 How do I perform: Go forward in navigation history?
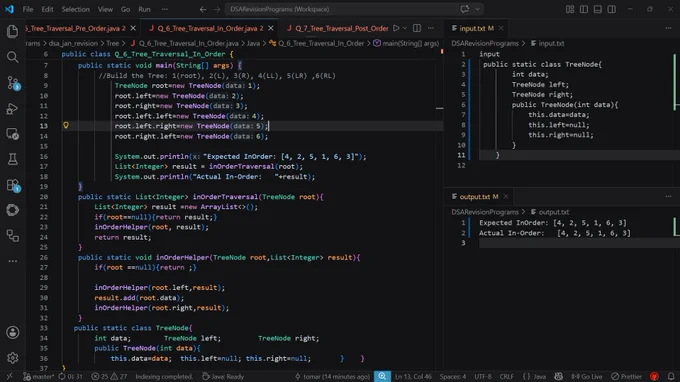coord(217,9)
